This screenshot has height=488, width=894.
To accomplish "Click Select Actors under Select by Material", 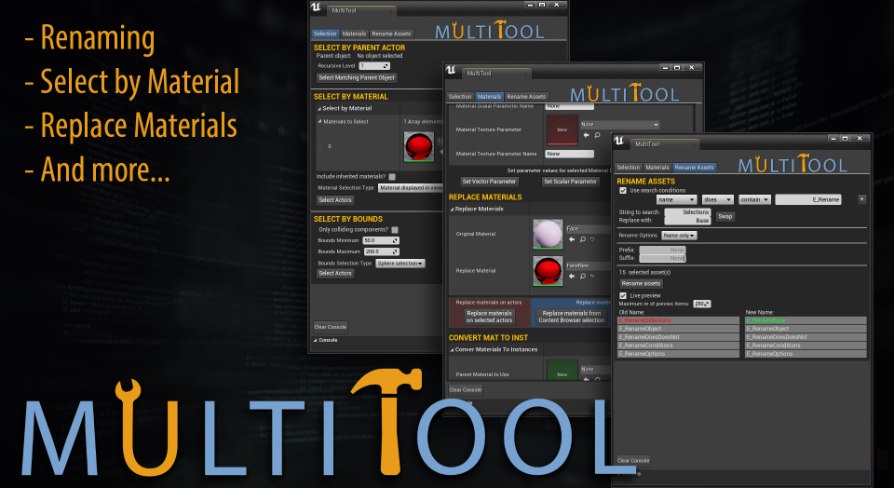I will point(335,200).
